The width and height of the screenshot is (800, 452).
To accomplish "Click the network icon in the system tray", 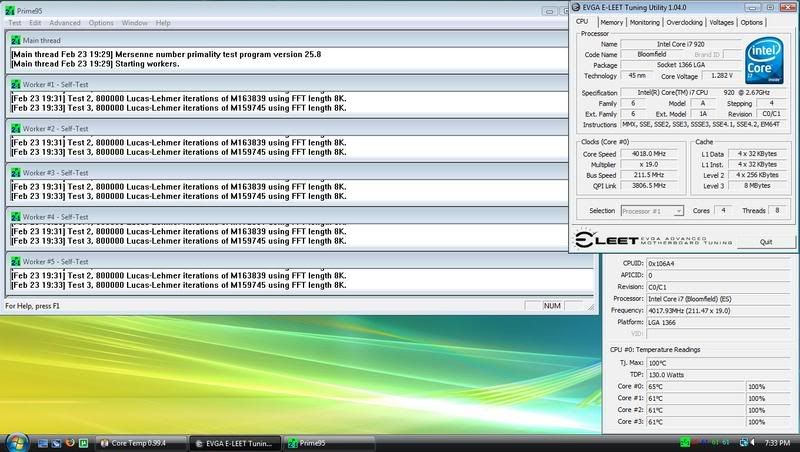I will coord(744,443).
